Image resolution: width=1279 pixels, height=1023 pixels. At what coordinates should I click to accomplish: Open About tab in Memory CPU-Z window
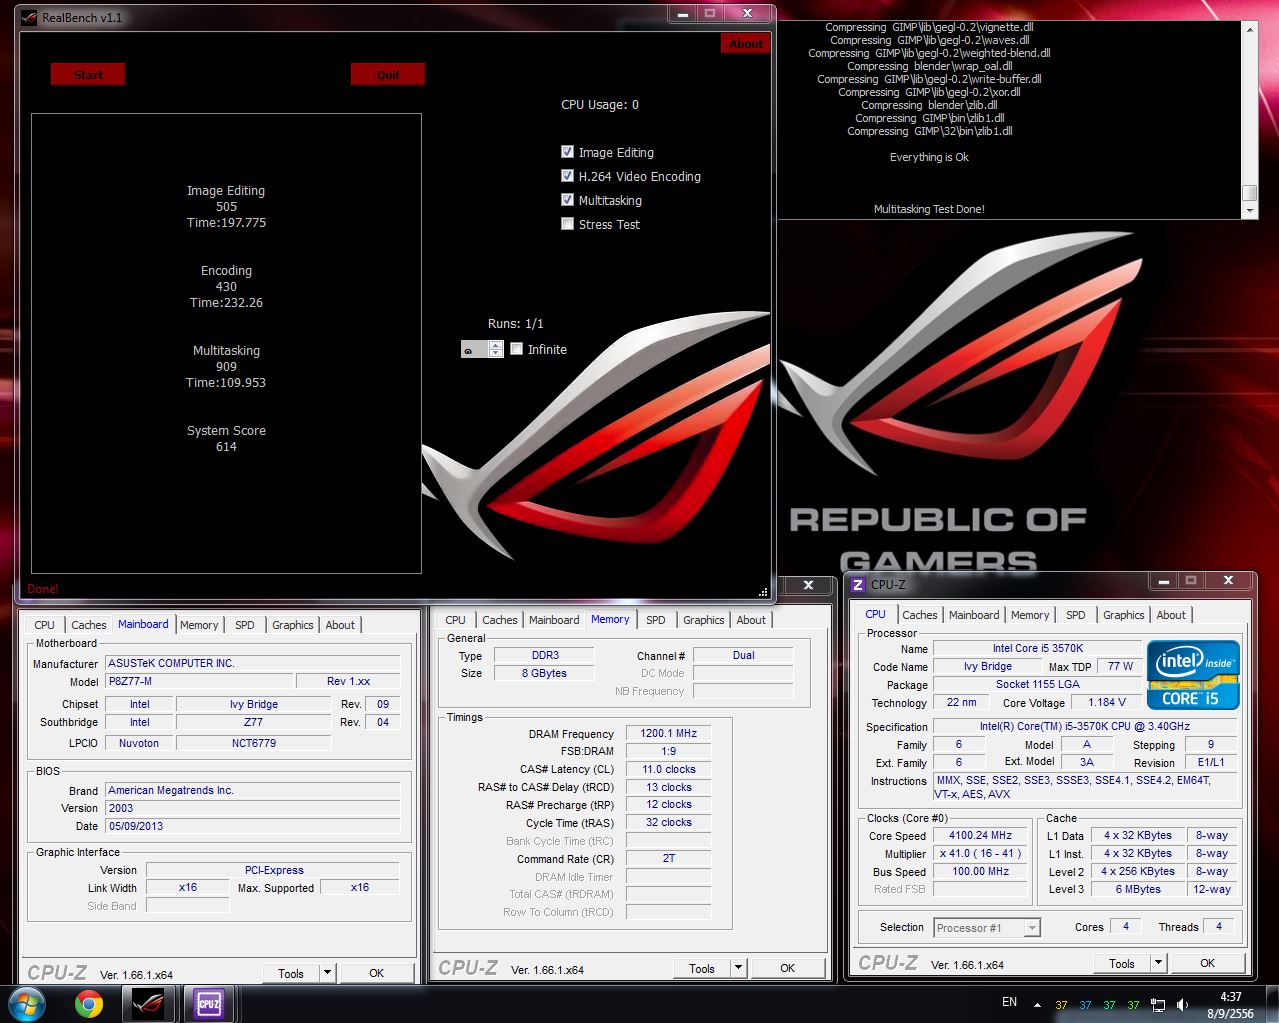tap(751, 620)
